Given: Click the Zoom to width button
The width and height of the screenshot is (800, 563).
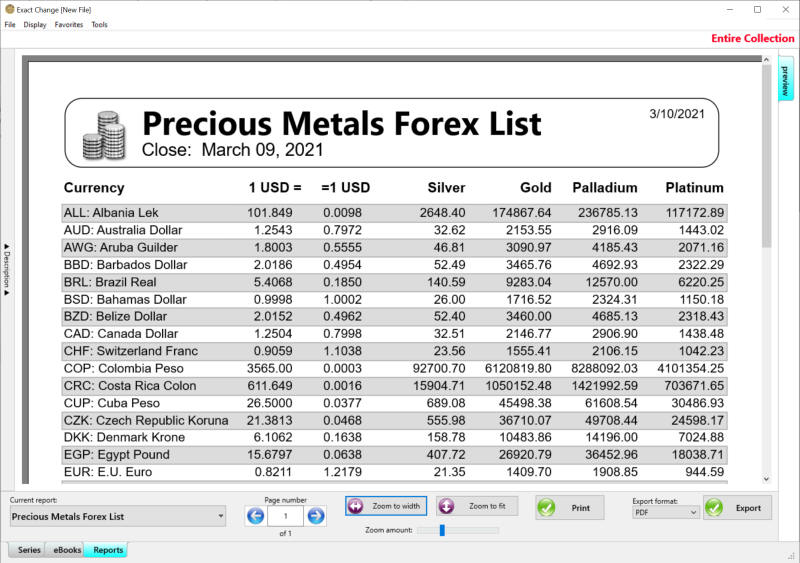Looking at the screenshot, I should [x=386, y=507].
